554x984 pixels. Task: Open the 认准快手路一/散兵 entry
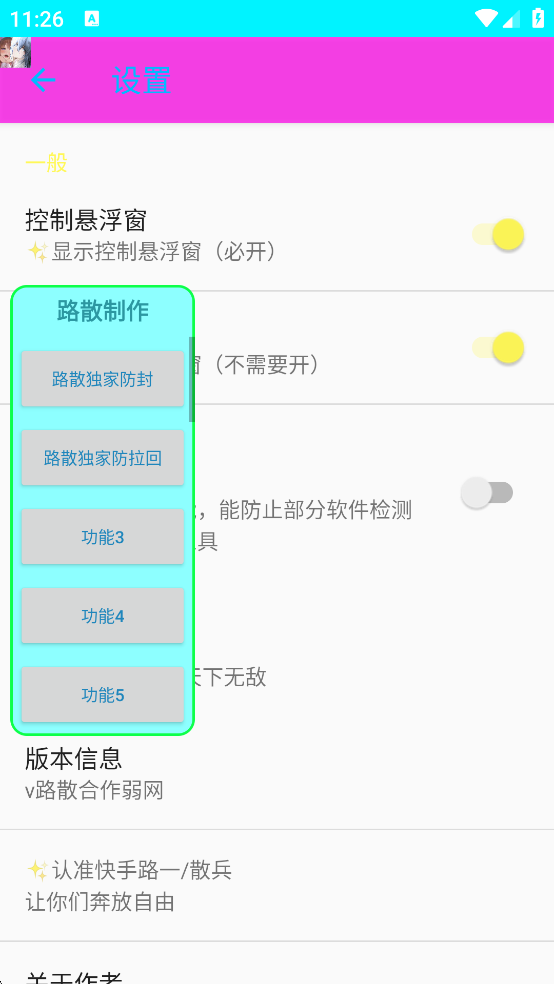(x=277, y=885)
